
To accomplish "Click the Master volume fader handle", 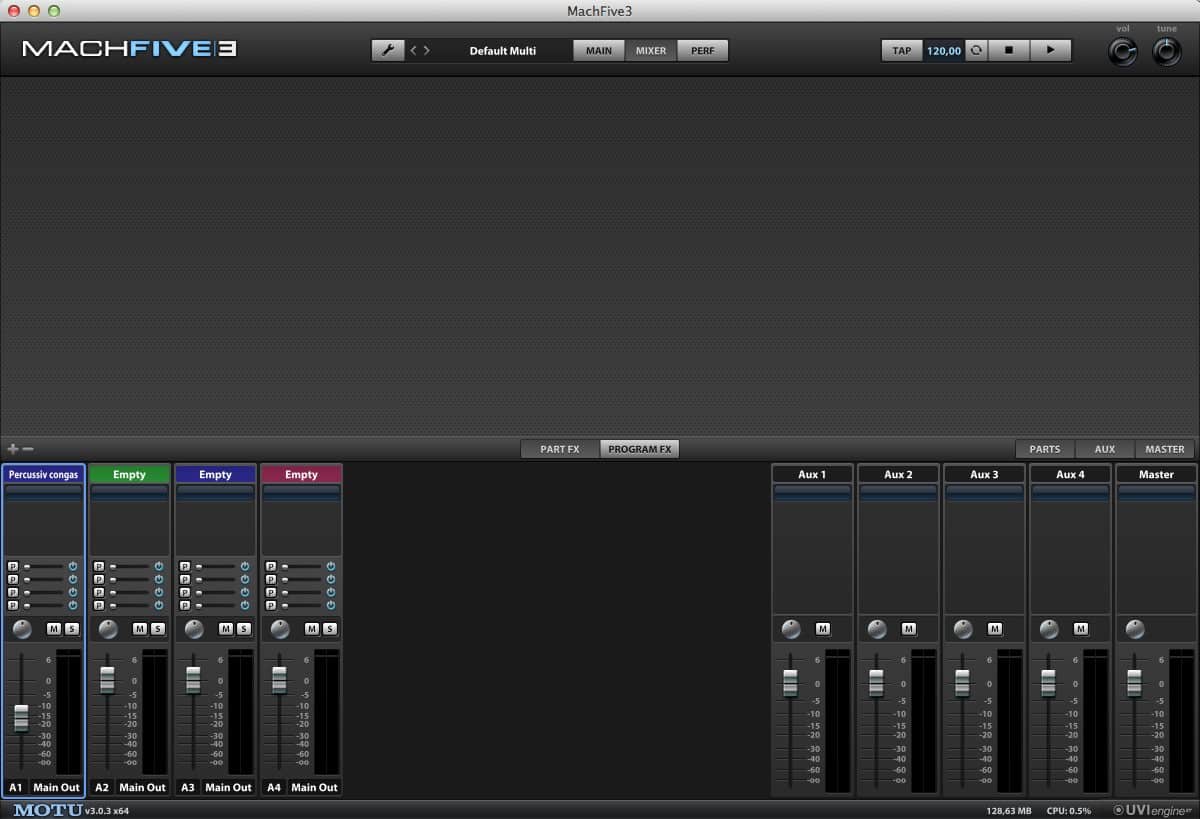I will (1134, 682).
